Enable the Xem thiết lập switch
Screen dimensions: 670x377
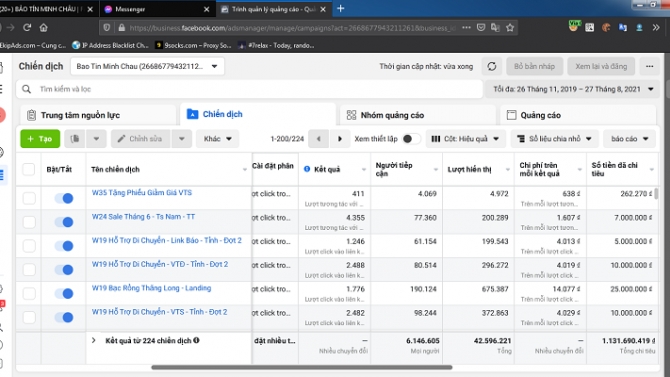click(411, 138)
